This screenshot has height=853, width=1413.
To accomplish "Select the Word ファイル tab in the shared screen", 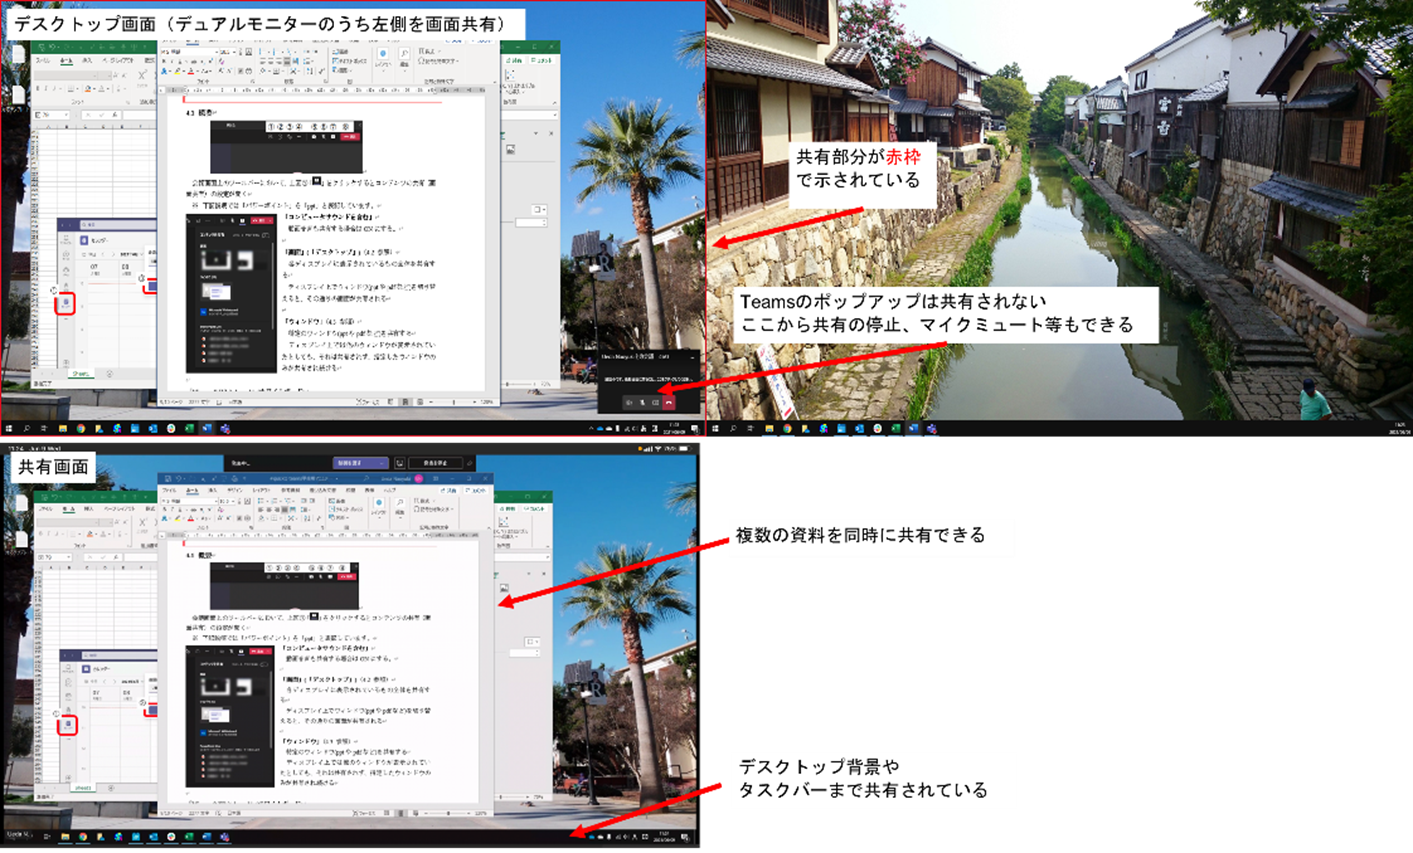I will (x=170, y=490).
